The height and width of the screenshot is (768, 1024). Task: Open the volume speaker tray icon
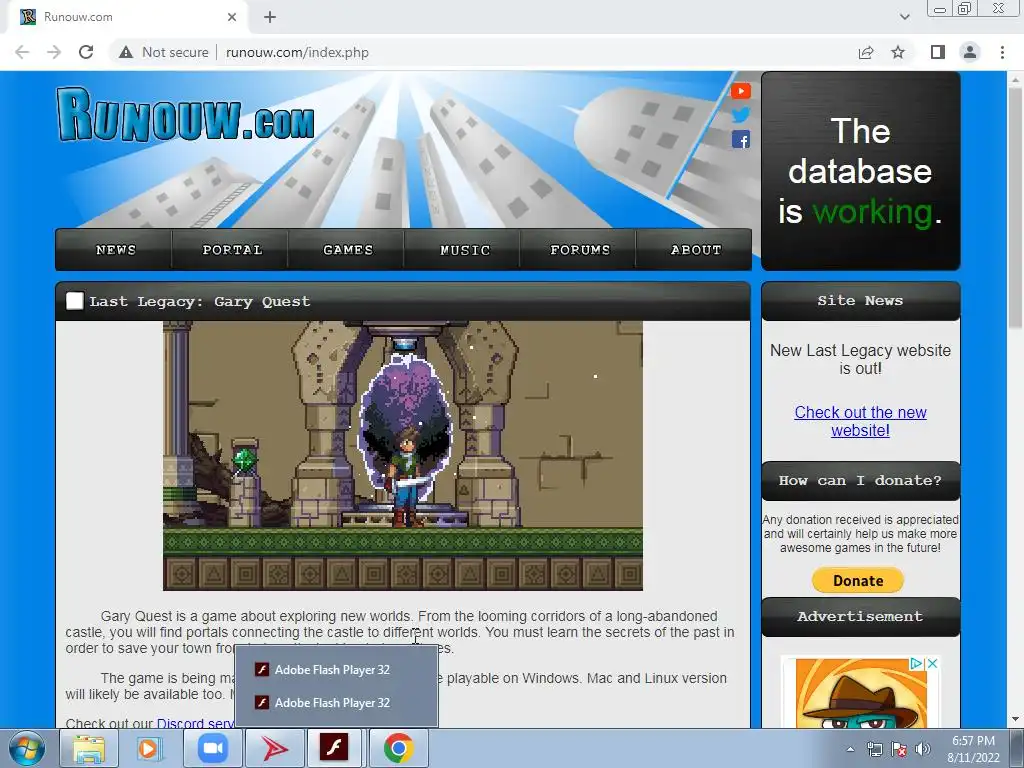[923, 749]
